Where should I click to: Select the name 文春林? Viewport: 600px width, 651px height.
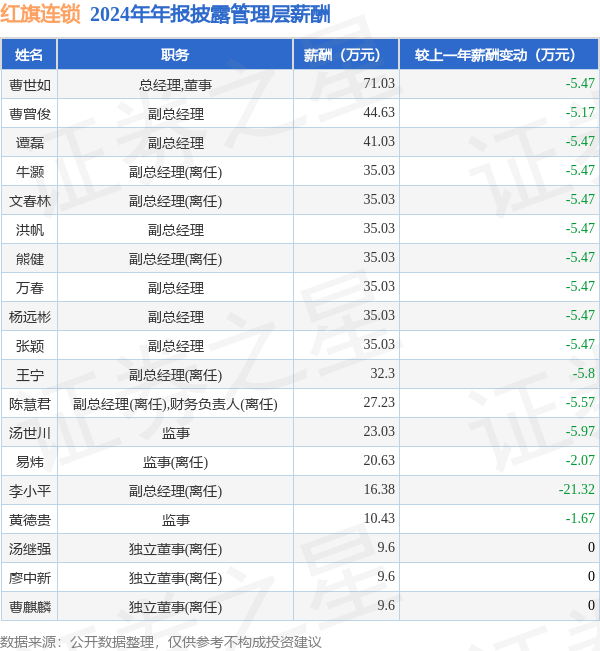point(30,201)
